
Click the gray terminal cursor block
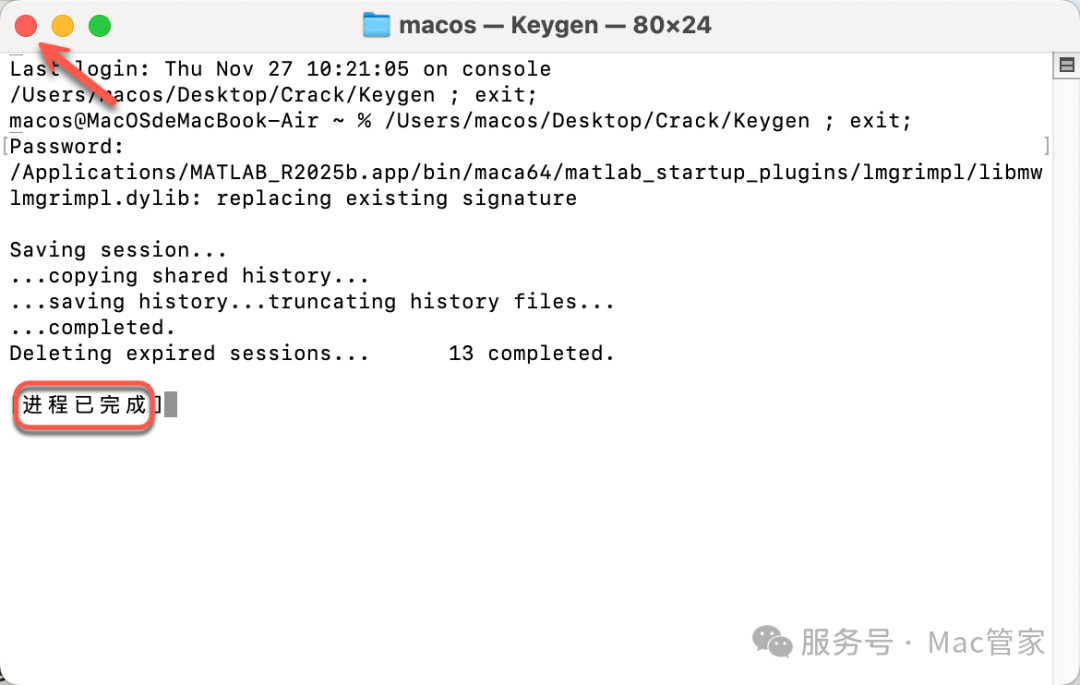(171, 405)
